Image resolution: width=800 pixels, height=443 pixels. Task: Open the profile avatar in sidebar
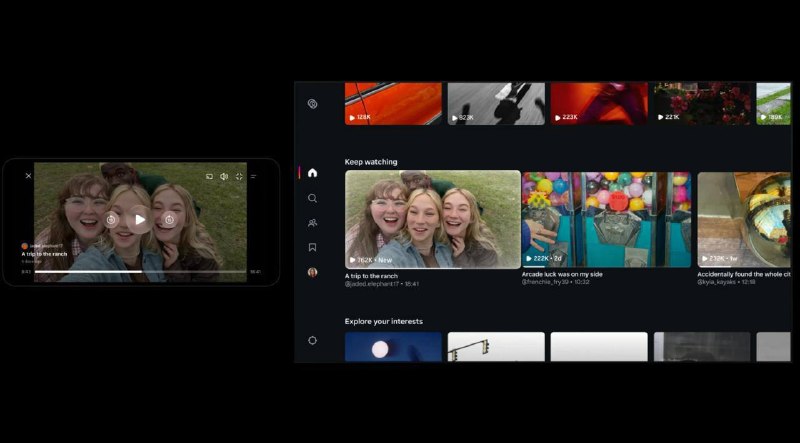[x=312, y=272]
